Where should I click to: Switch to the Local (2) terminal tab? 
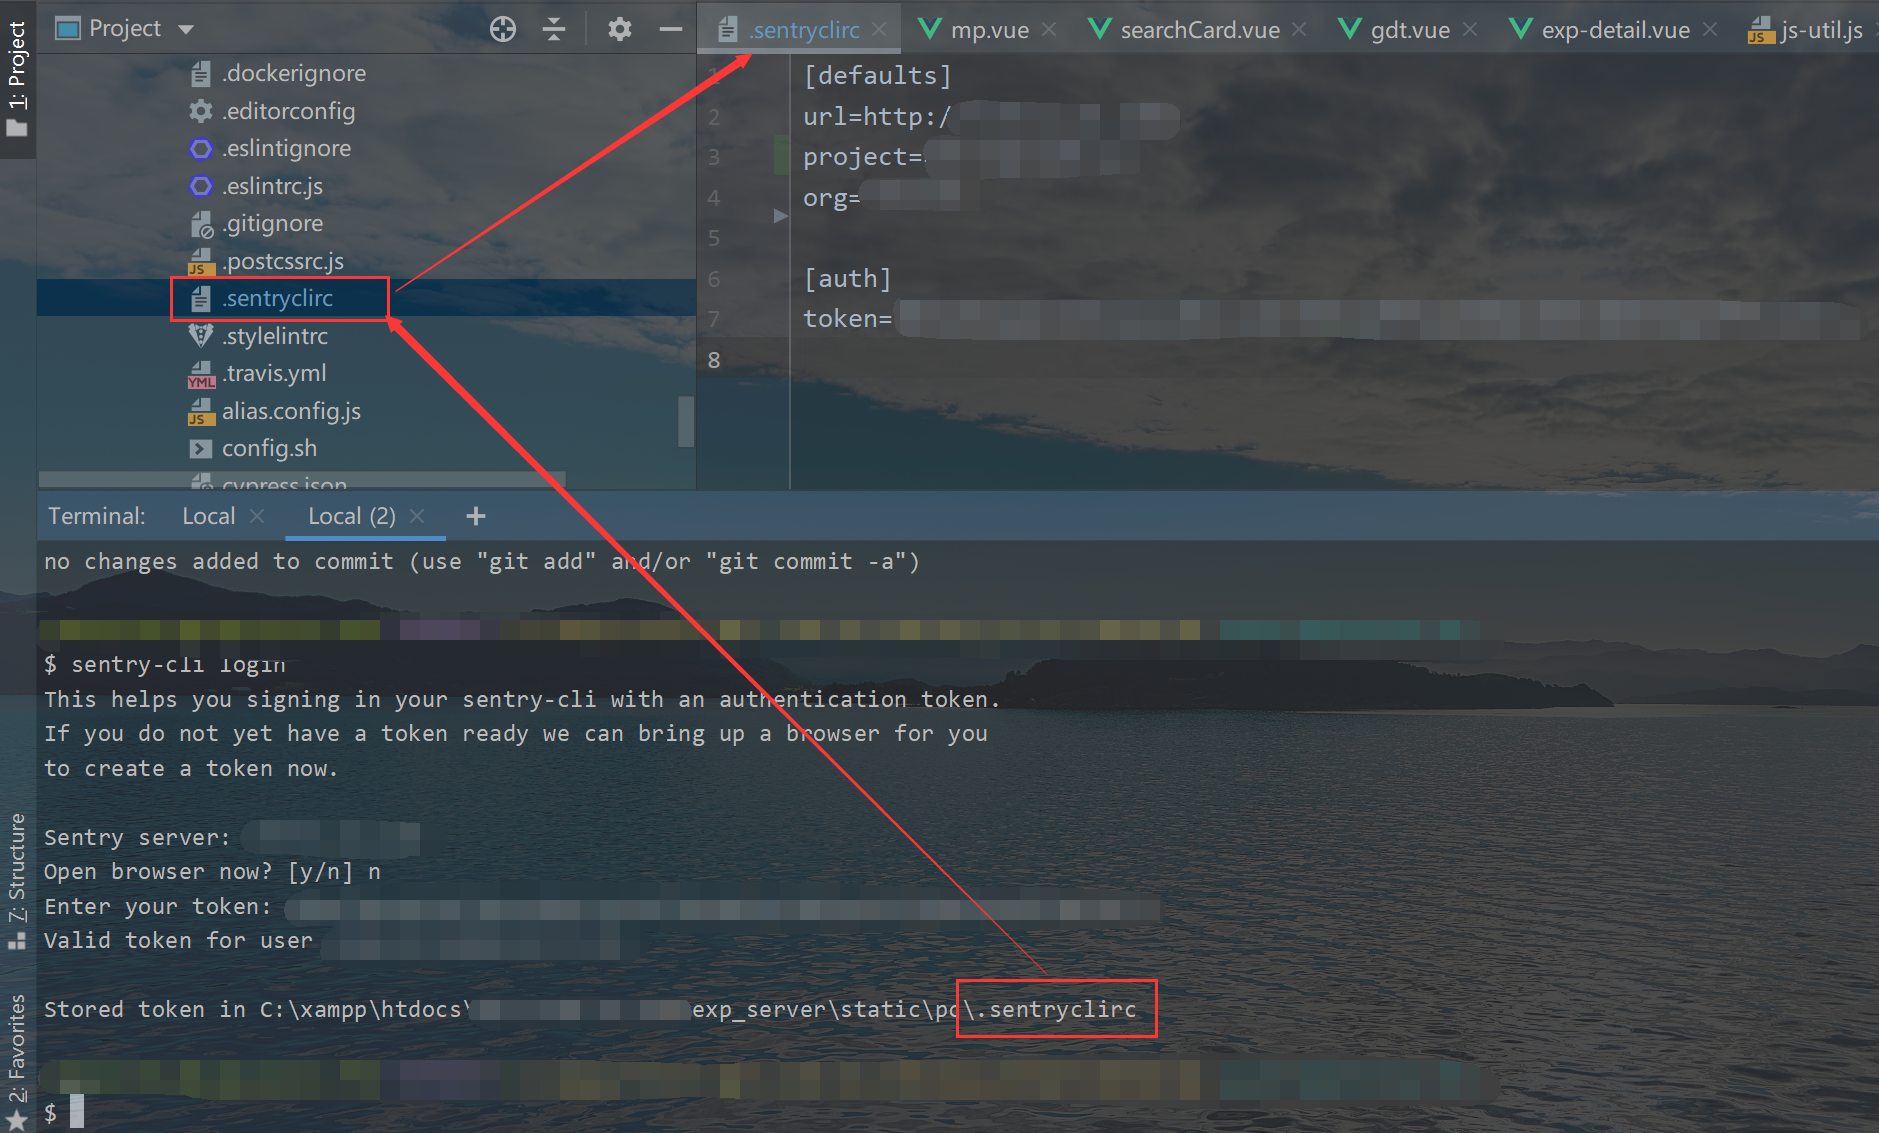coord(352,516)
